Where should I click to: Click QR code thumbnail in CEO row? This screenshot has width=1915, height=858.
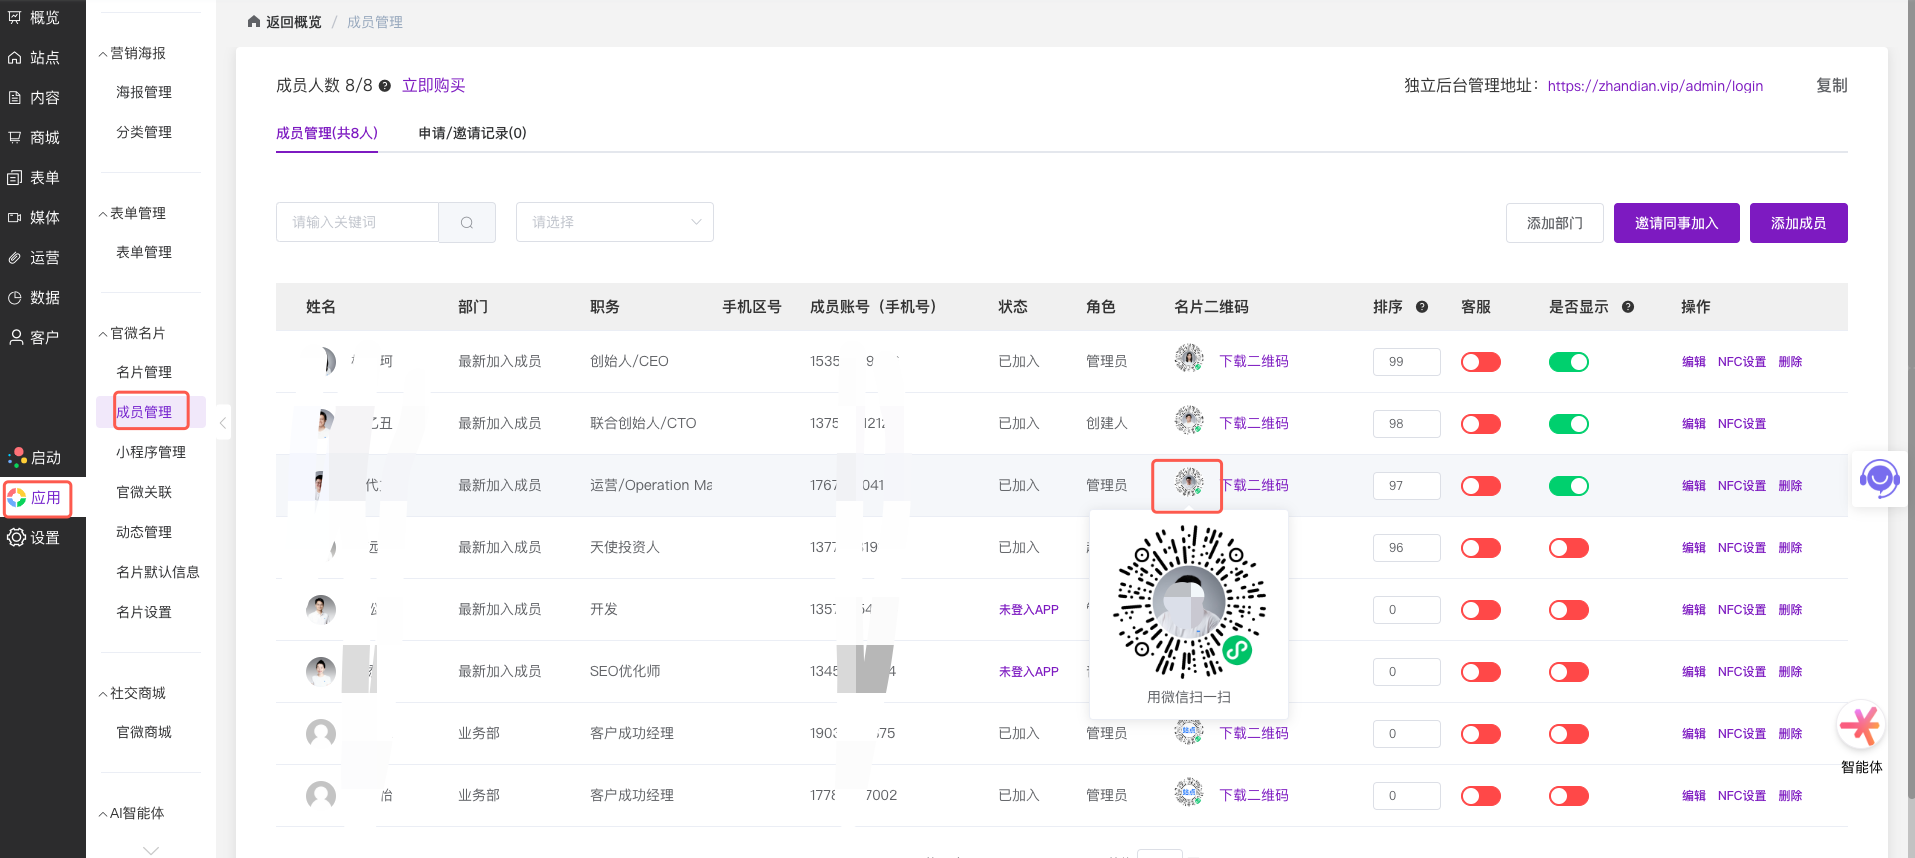[x=1188, y=358]
